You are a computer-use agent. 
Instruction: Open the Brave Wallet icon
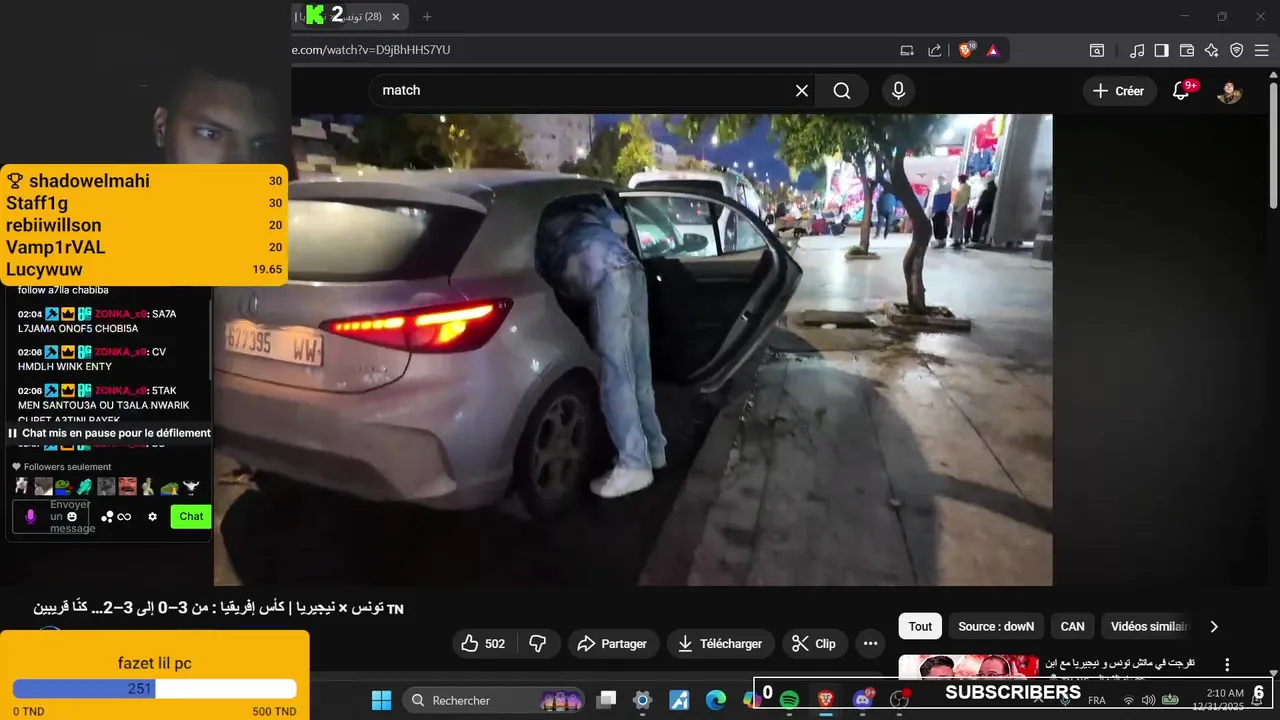pos(1187,50)
